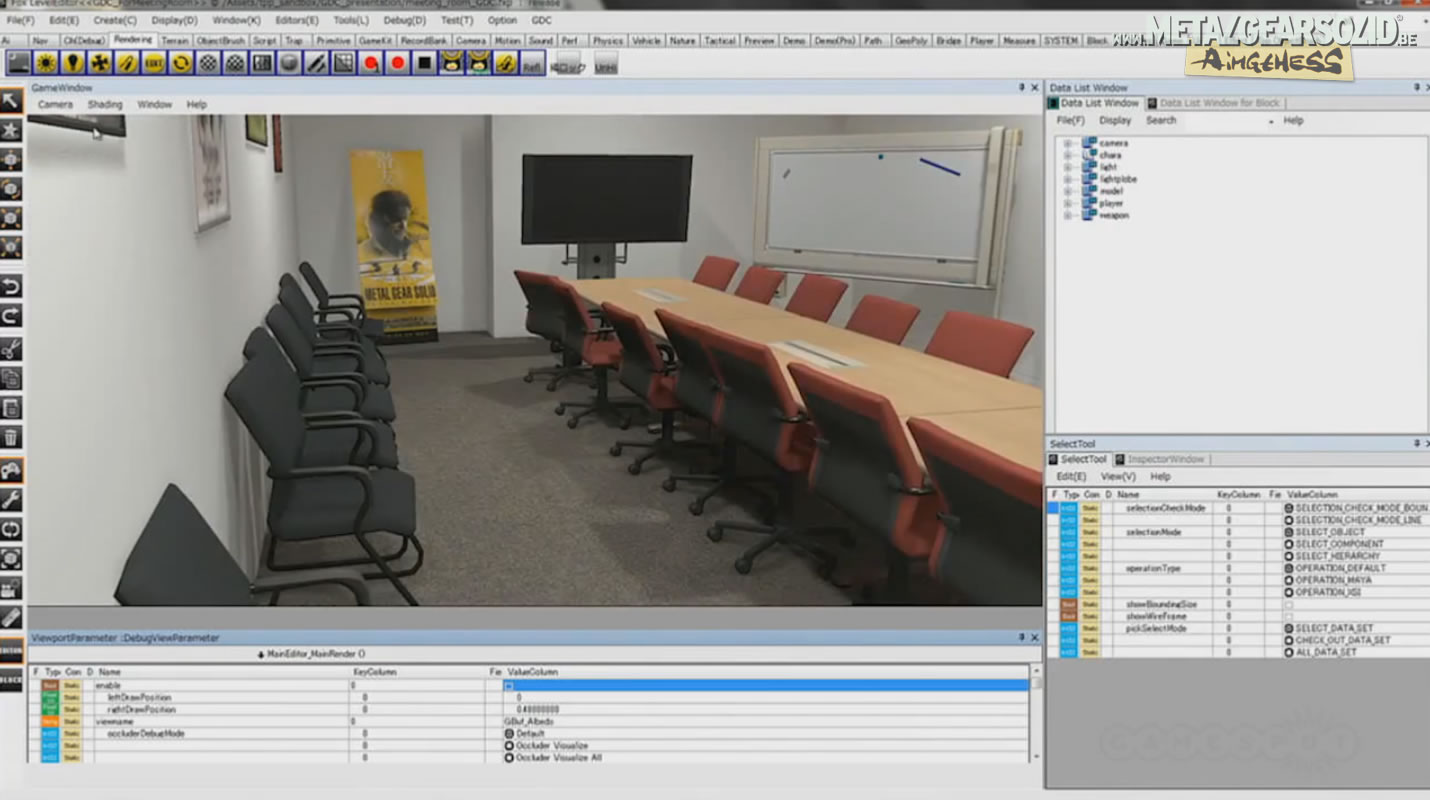Viewport: 1430px width, 800px height.
Task: Click the first checkered sphere toolbar icon
Action: (x=208, y=63)
